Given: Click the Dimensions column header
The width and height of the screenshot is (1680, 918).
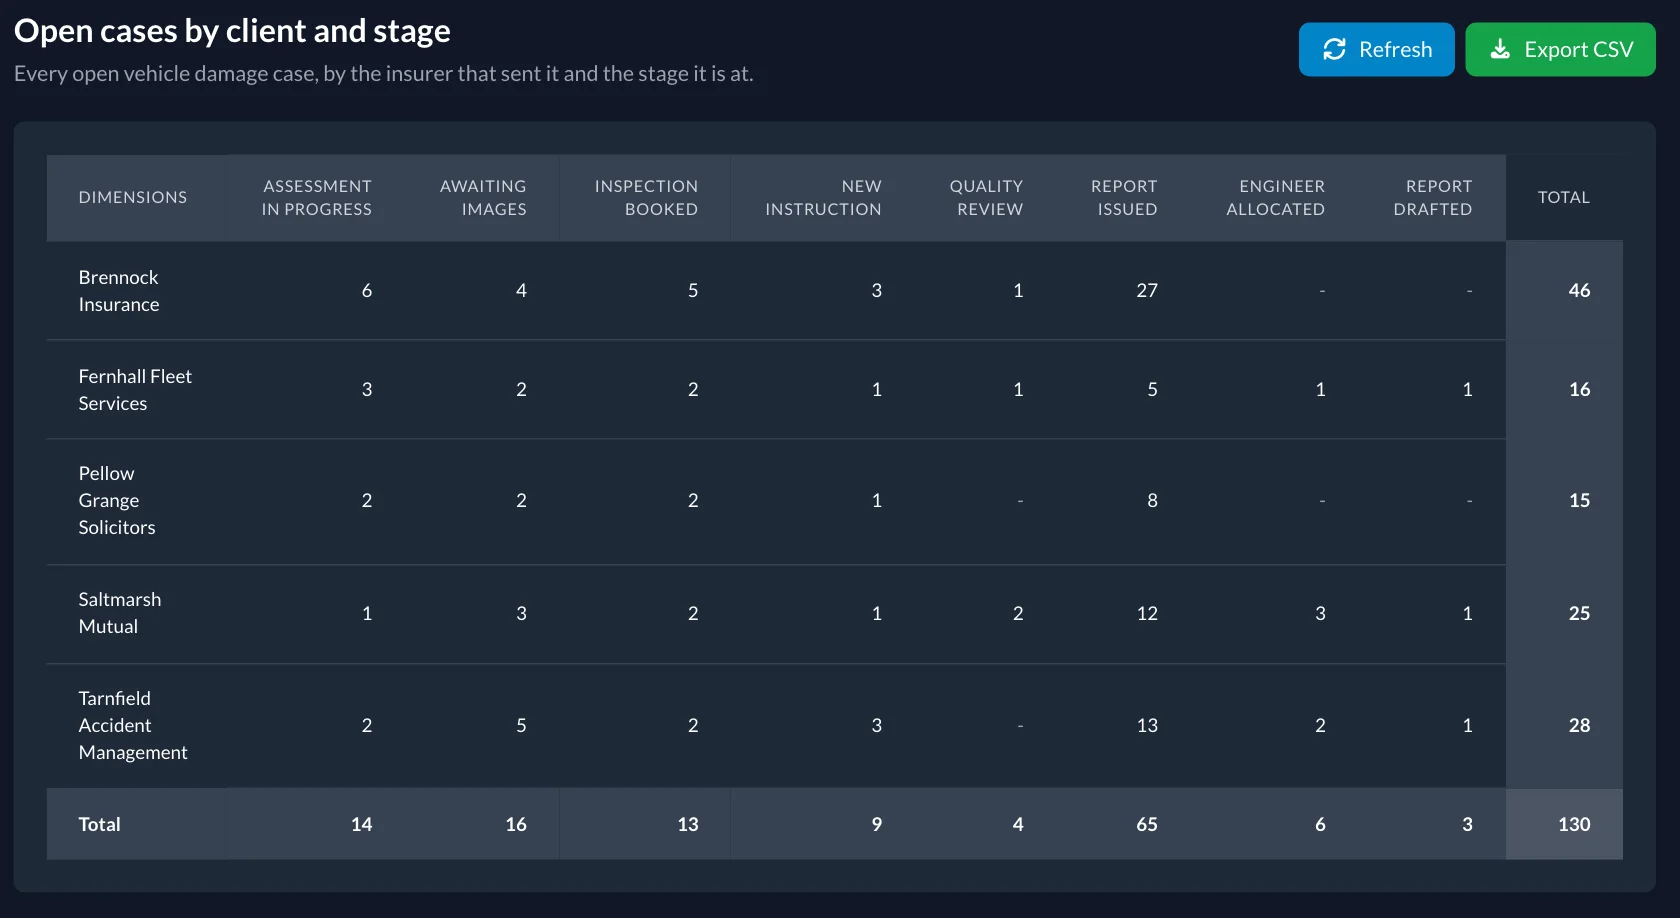Looking at the screenshot, I should (133, 197).
